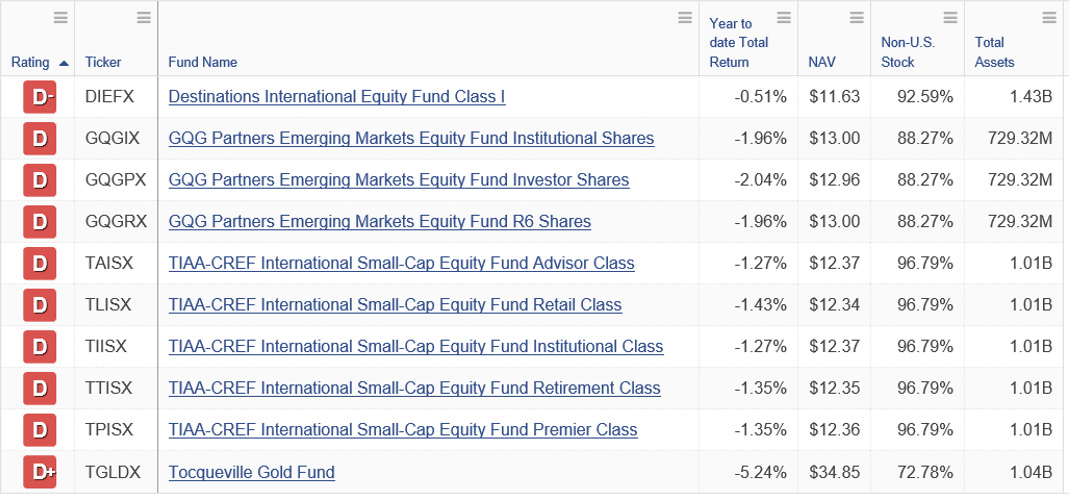
Task: Open the Ticker column menu icon
Action: pos(143,18)
